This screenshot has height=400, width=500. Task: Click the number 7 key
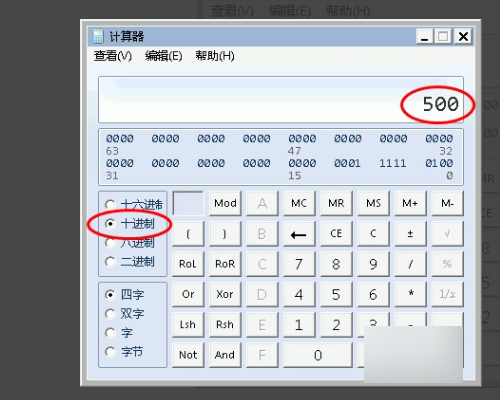[299, 264]
